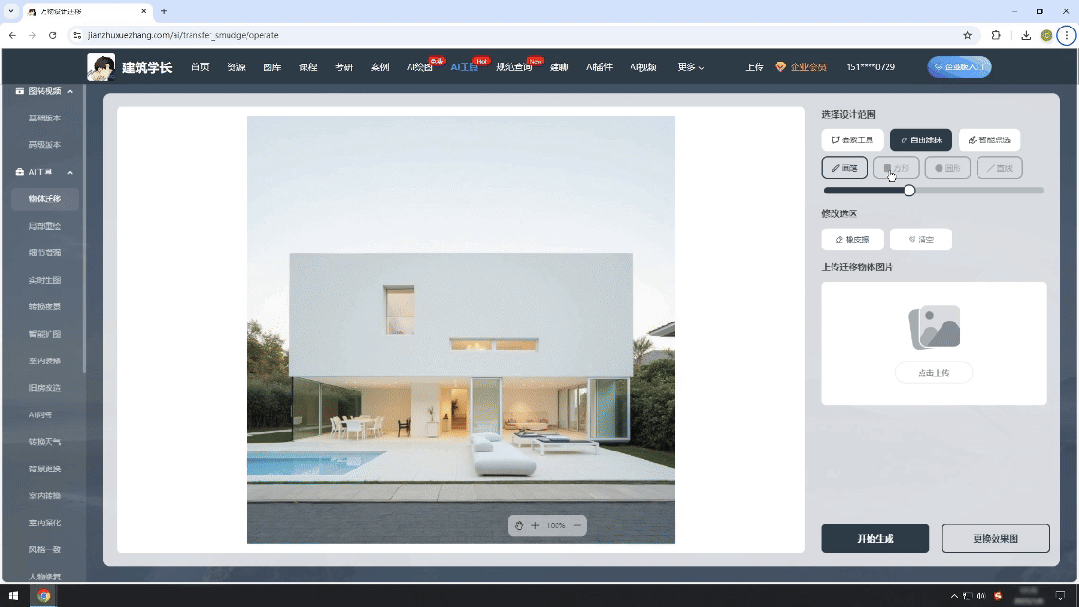Collapse the AI工具 sidebar section

(x=70, y=173)
